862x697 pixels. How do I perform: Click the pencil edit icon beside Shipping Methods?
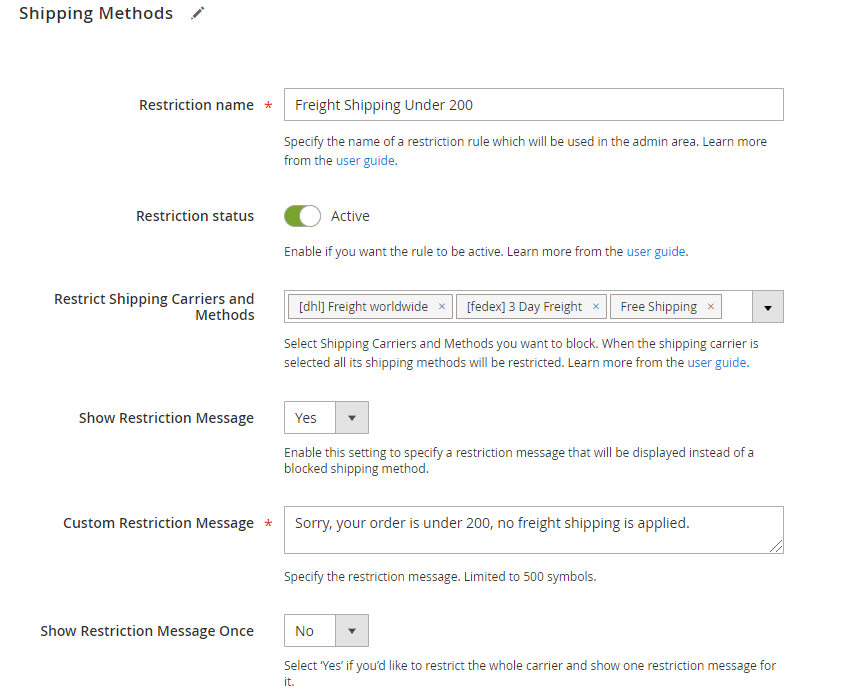[197, 13]
